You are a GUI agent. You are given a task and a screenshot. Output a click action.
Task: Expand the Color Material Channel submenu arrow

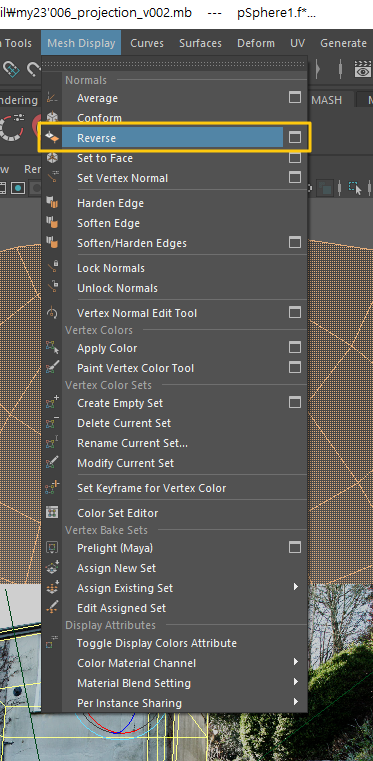point(296,662)
